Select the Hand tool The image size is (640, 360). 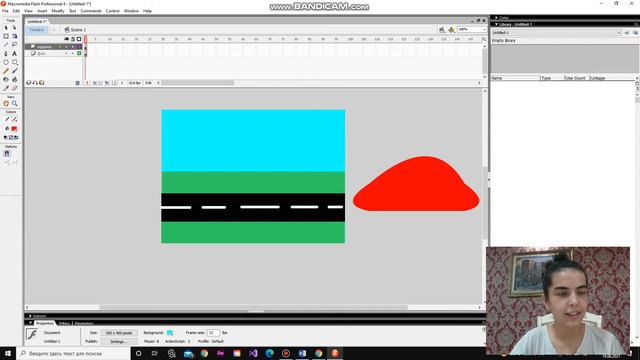coord(6,103)
